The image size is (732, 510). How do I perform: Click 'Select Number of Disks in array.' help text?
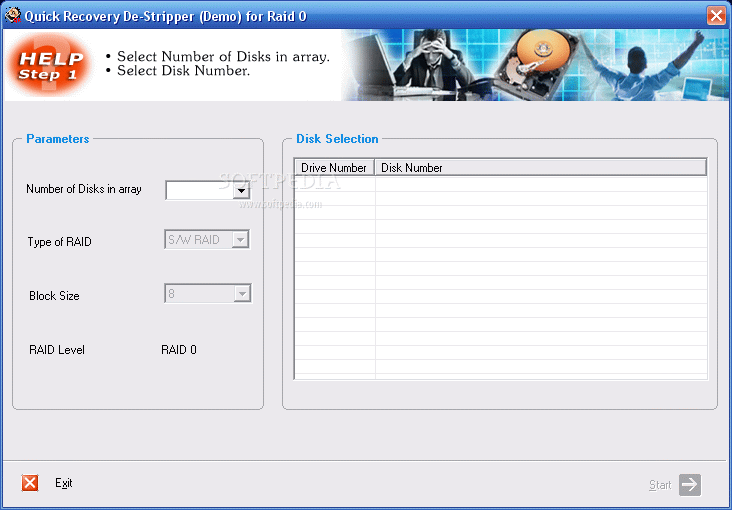(223, 57)
